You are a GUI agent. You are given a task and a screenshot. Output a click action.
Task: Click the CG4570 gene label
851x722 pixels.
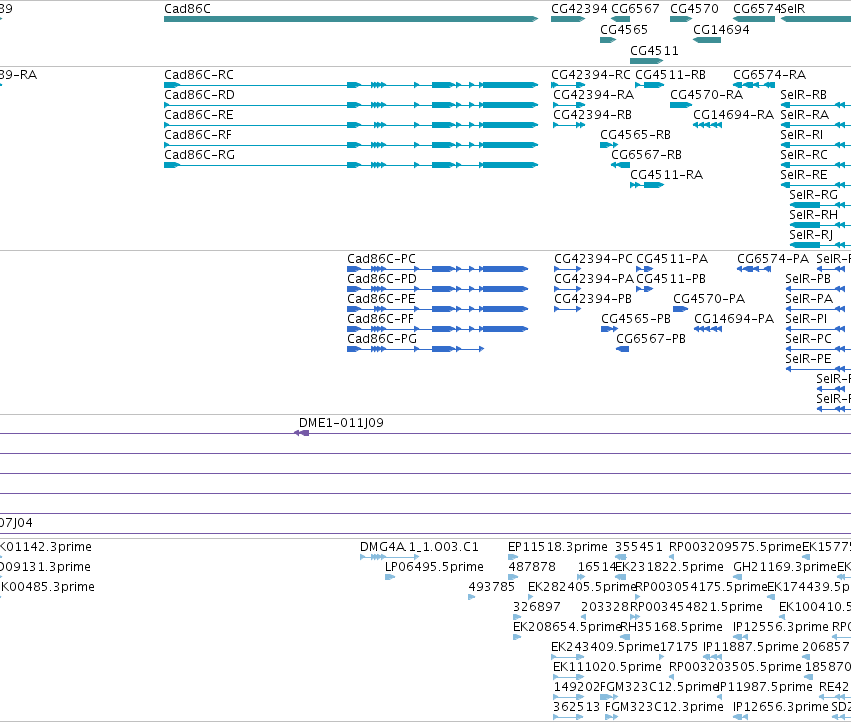pos(694,9)
